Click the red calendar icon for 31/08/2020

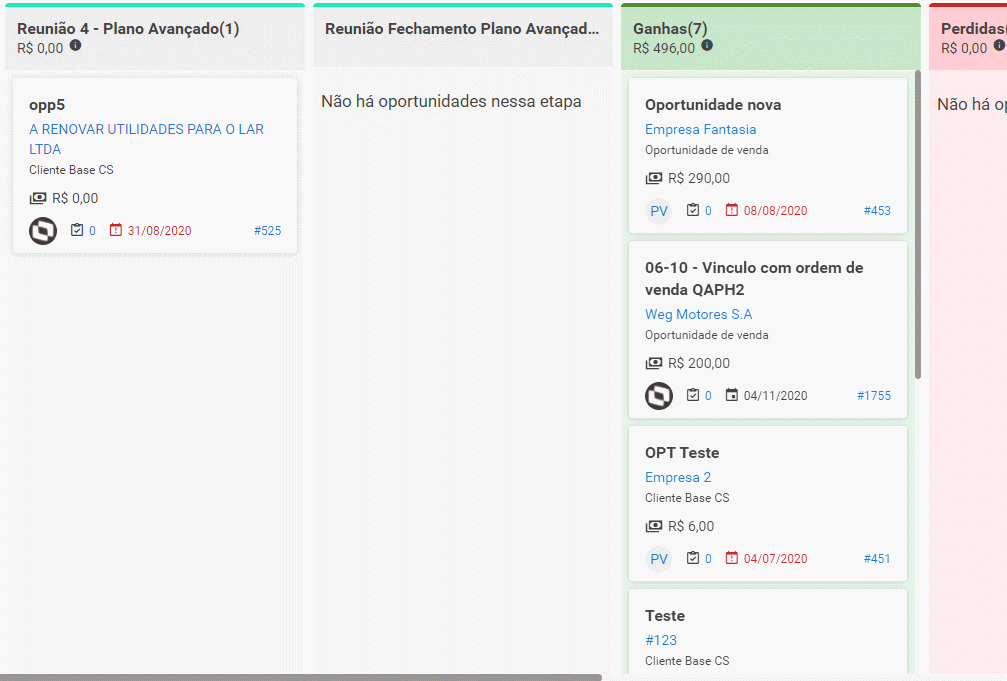tap(116, 229)
